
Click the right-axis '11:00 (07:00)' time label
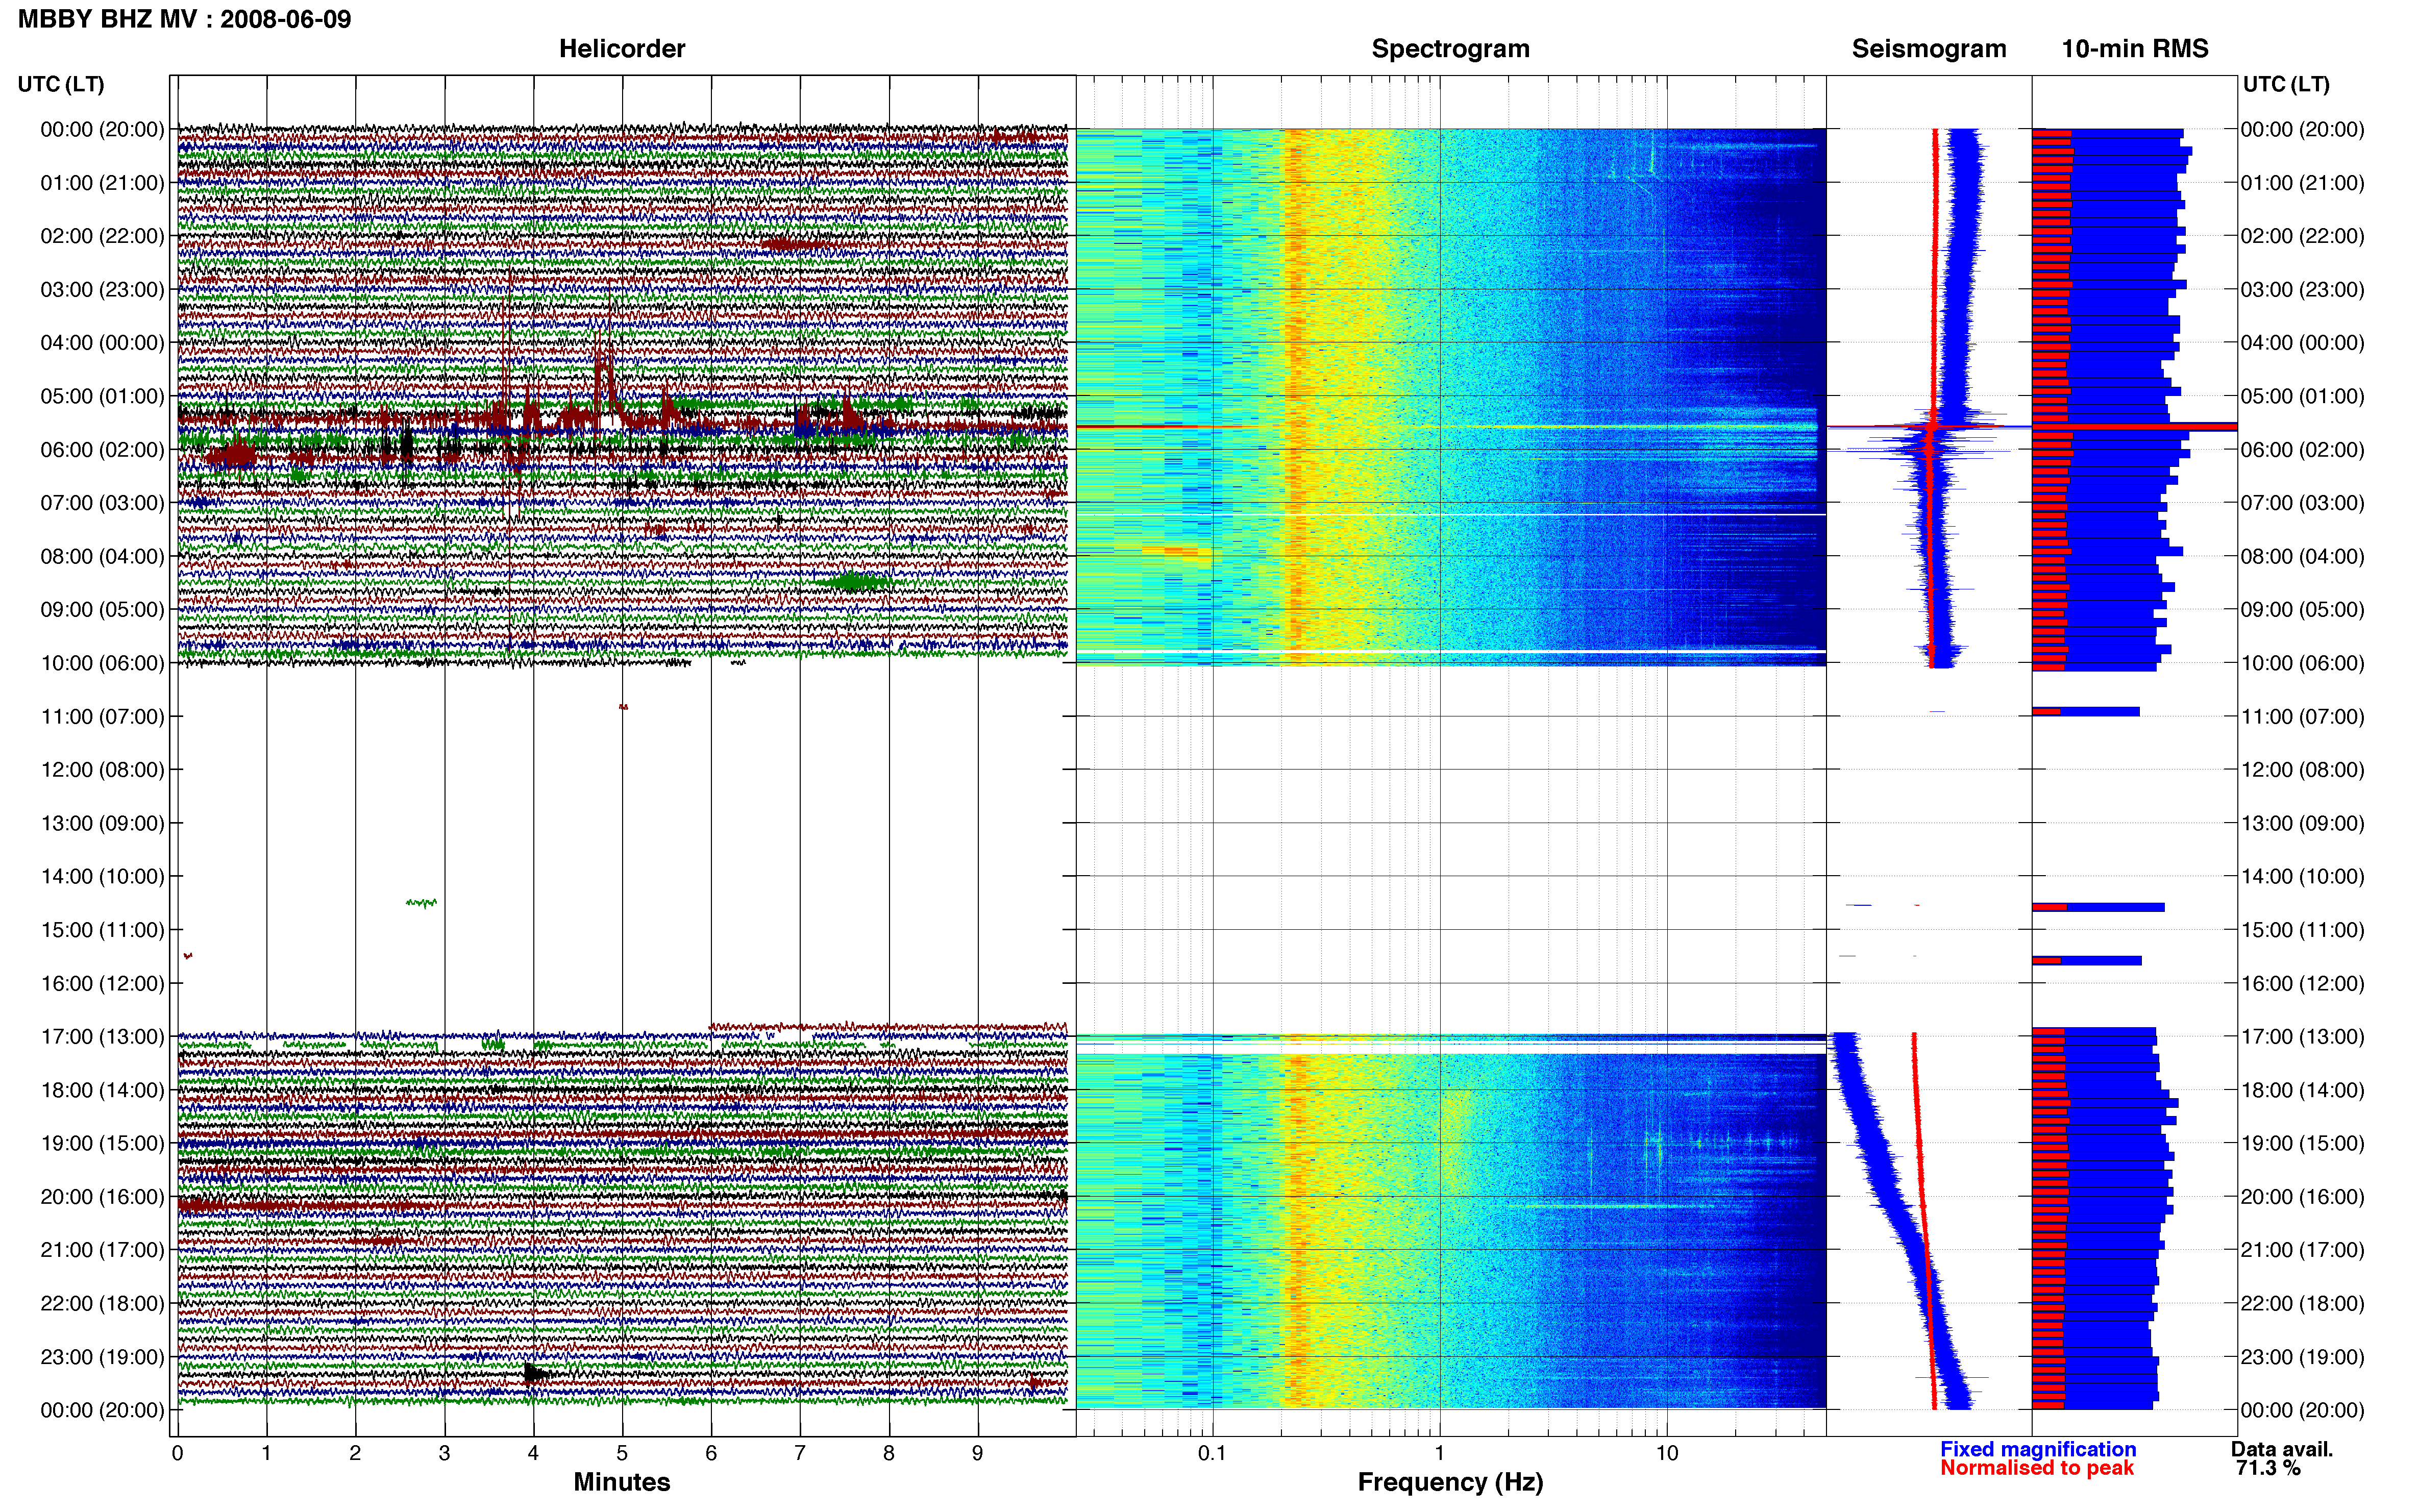pos(2302,716)
